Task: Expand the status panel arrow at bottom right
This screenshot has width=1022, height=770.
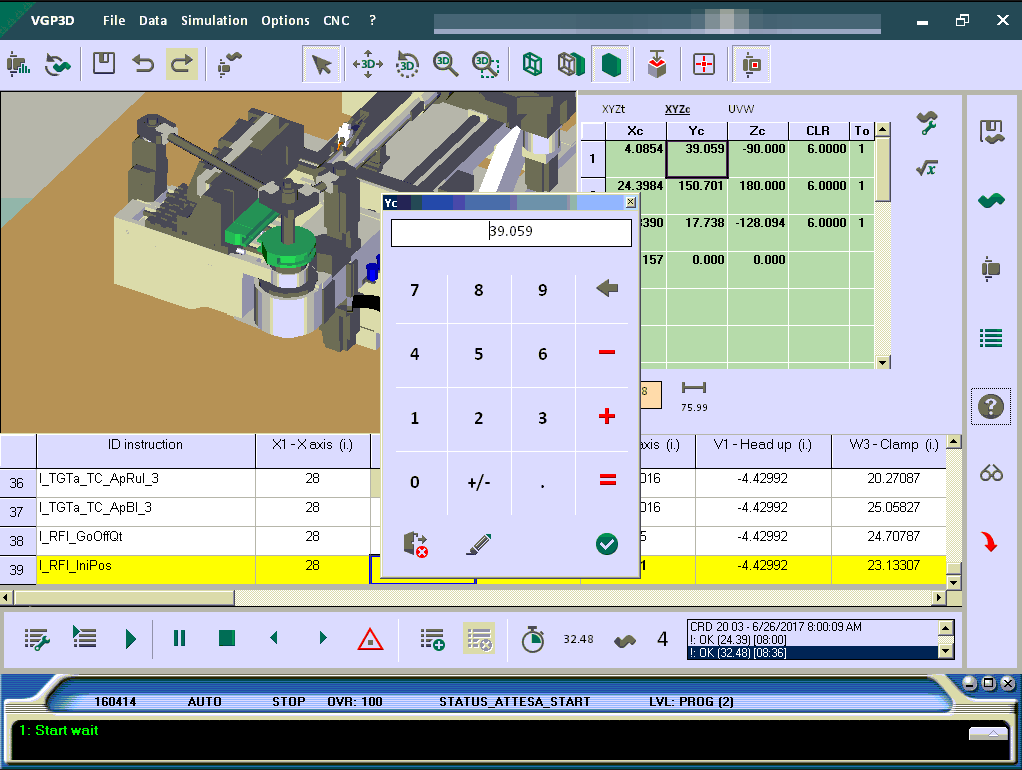Action: (988, 733)
